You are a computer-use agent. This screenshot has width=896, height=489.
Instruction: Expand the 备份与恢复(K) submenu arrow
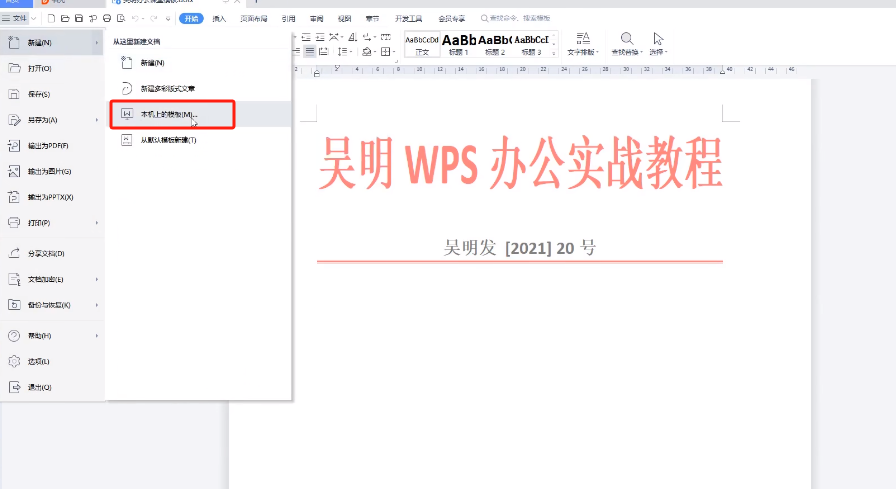[97, 305]
